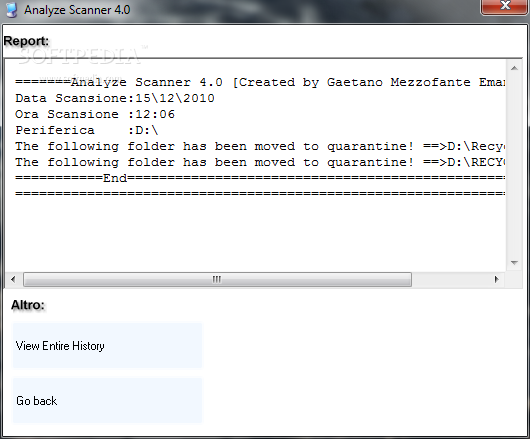Click the Analyze Scanner title bar icon

pos(12,10)
